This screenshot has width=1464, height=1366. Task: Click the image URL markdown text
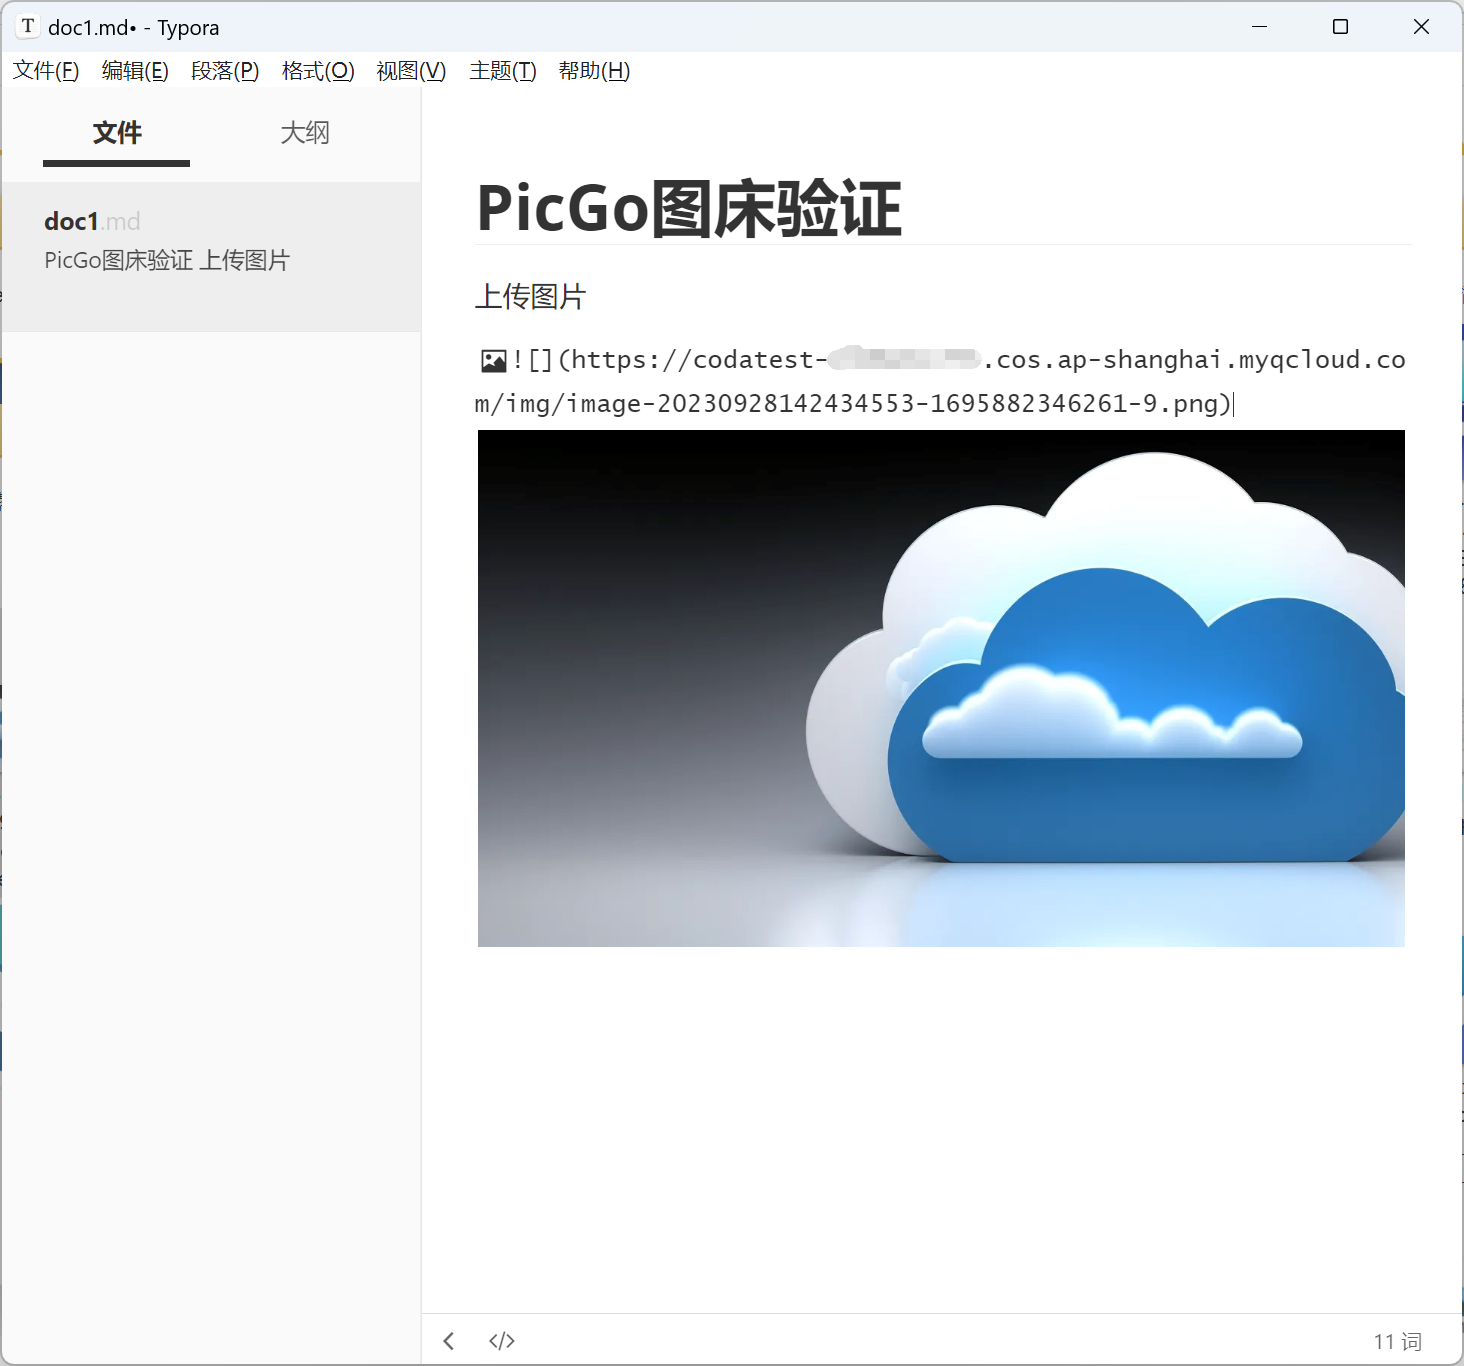[940, 381]
